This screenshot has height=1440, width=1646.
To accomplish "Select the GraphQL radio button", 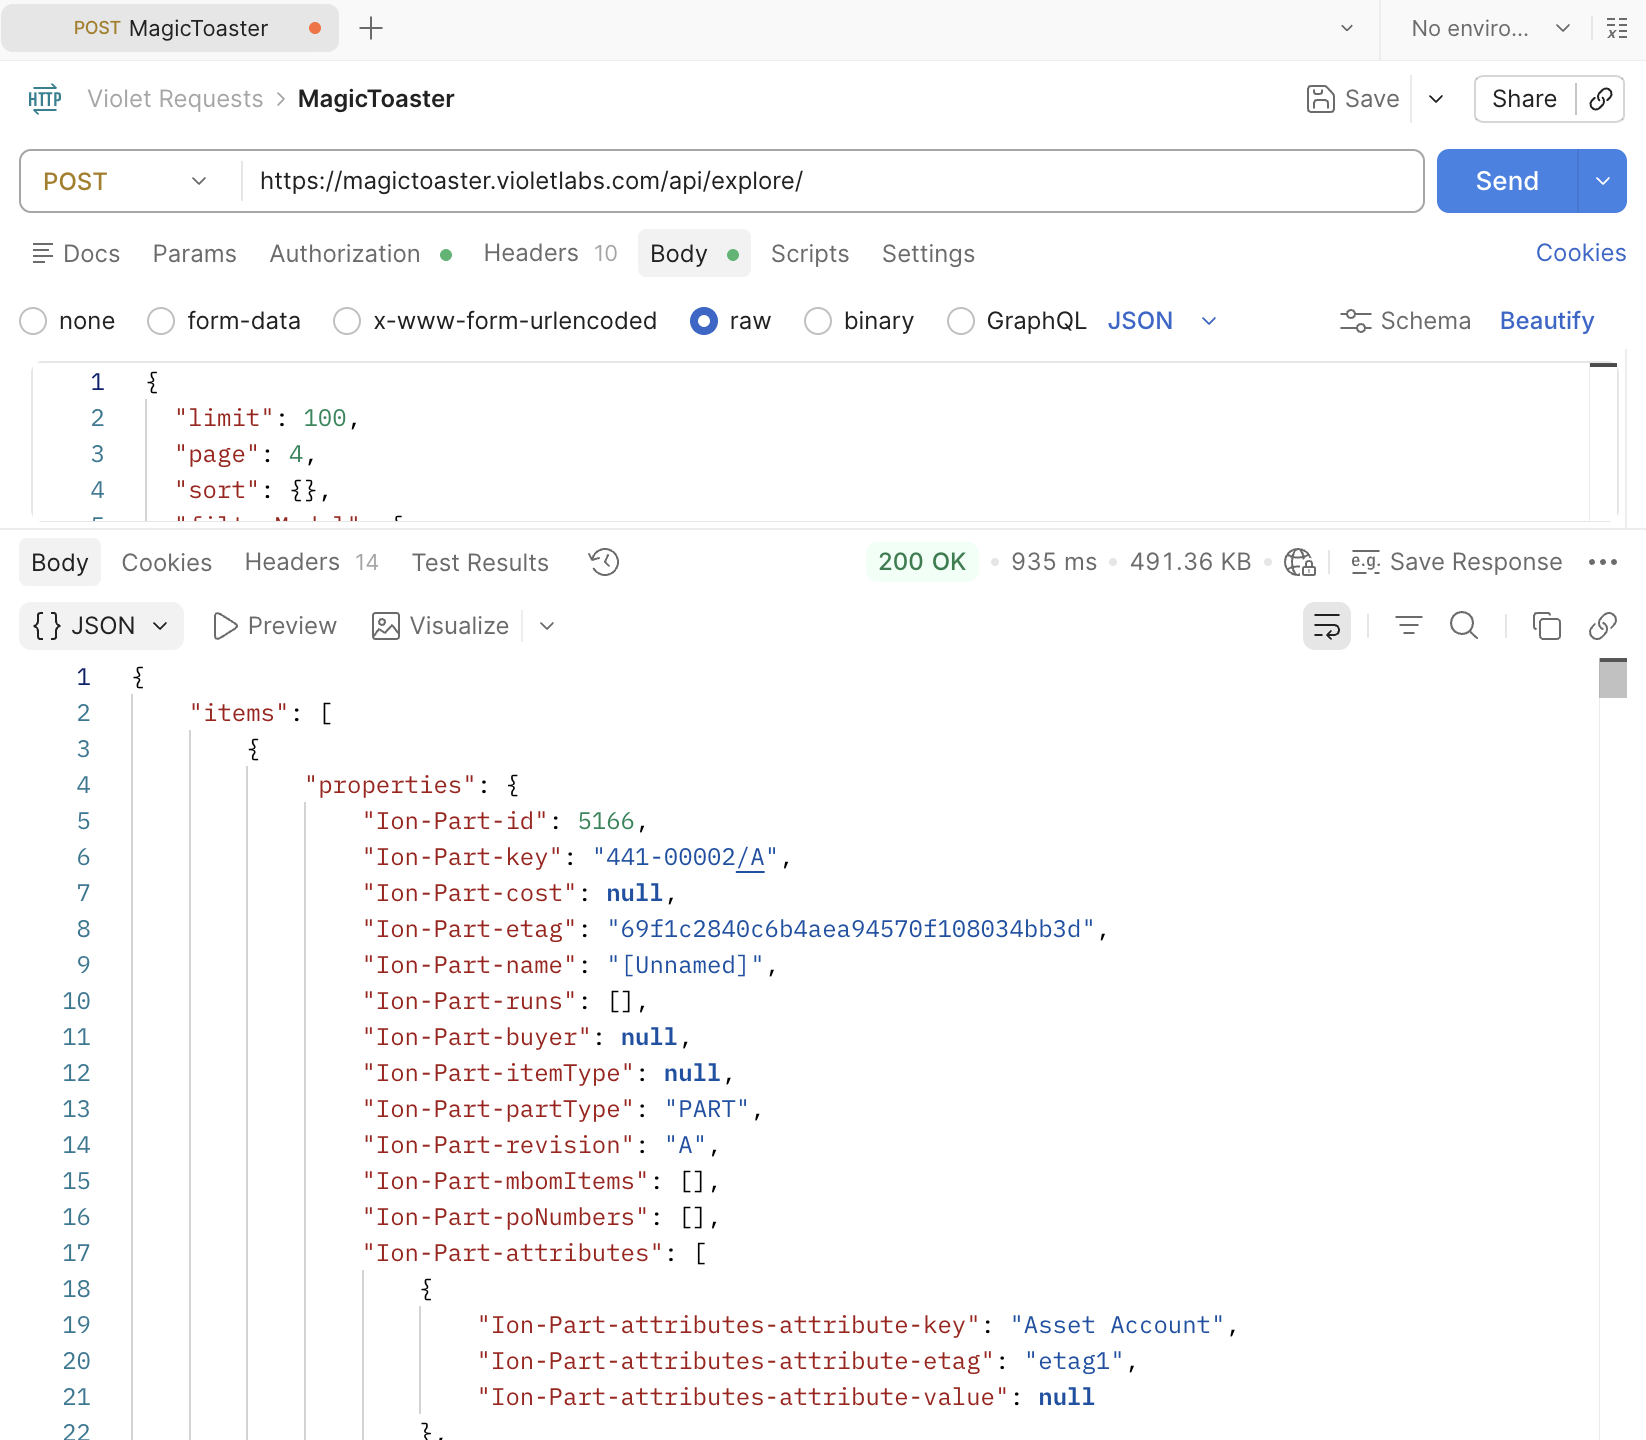I will 961,321.
